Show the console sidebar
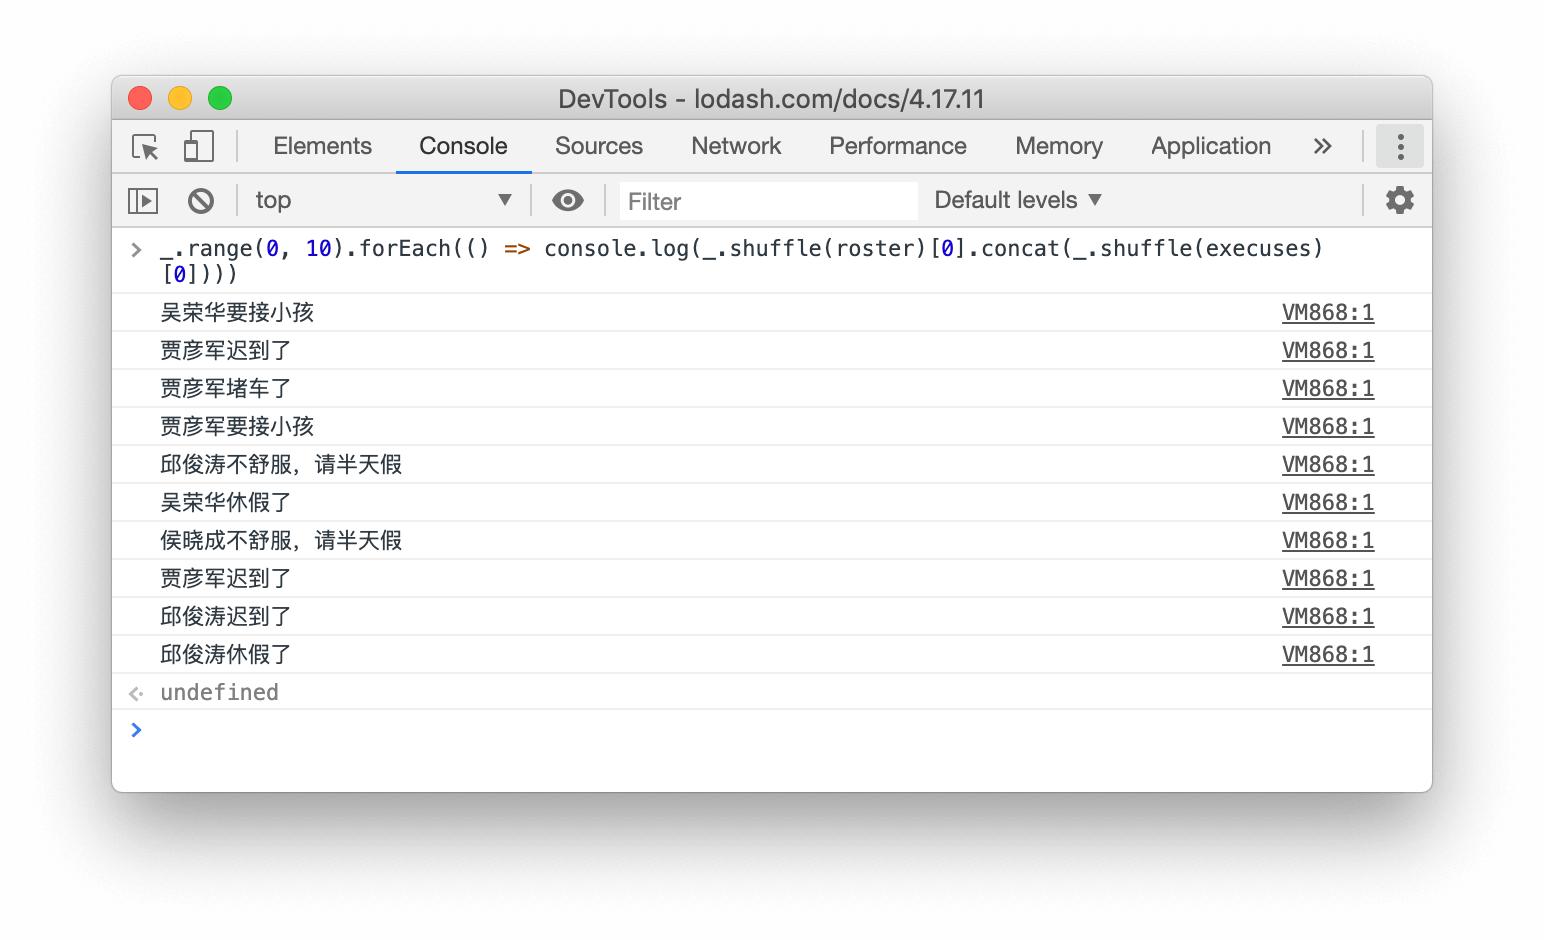 coord(143,201)
